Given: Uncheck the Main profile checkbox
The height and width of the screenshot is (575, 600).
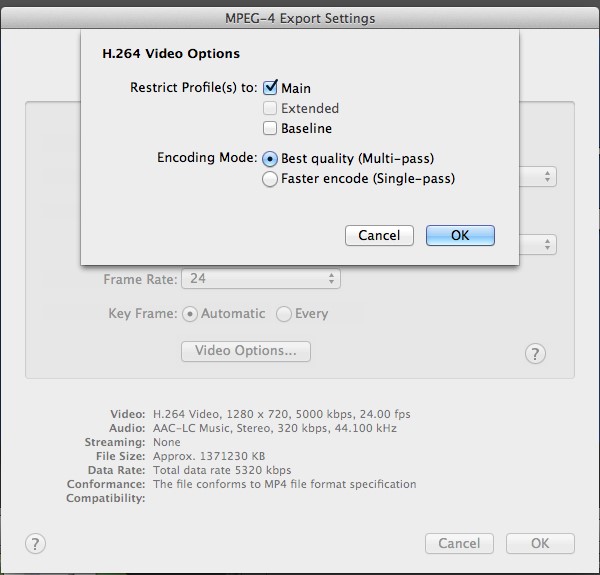Looking at the screenshot, I should [270, 88].
